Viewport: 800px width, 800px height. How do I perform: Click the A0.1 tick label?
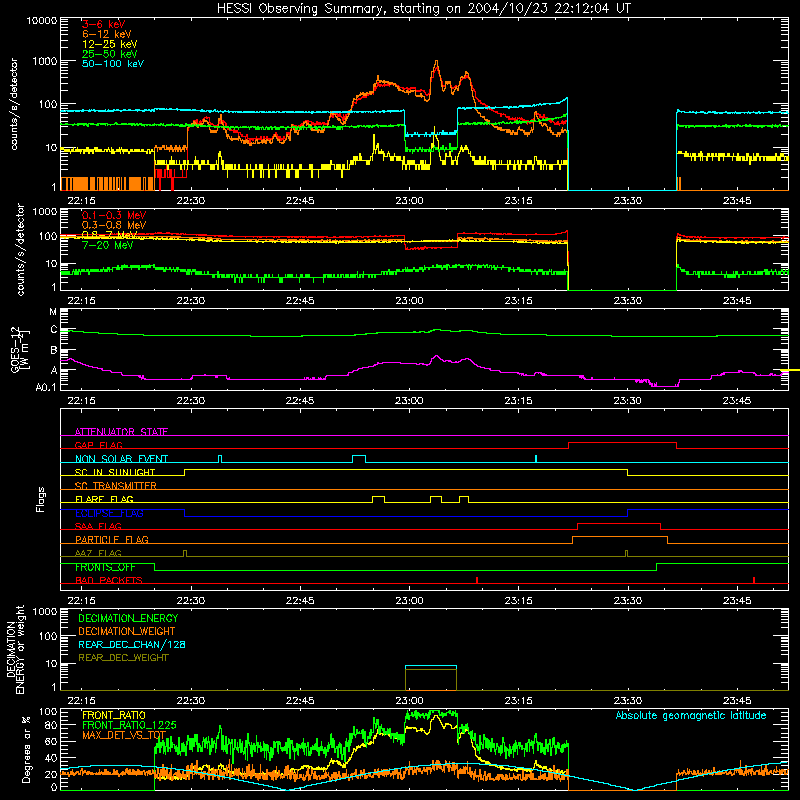click(46, 388)
